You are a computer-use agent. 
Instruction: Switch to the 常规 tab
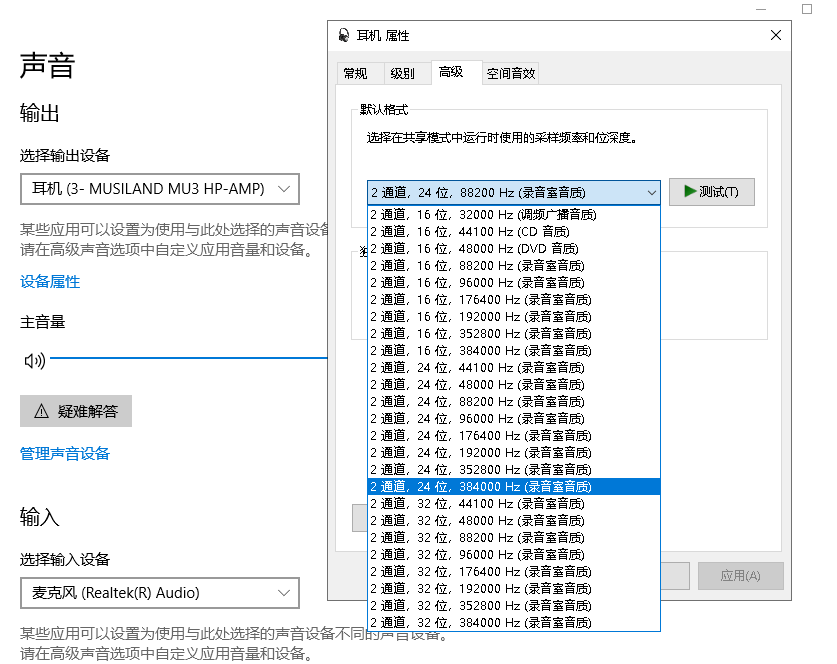355,73
